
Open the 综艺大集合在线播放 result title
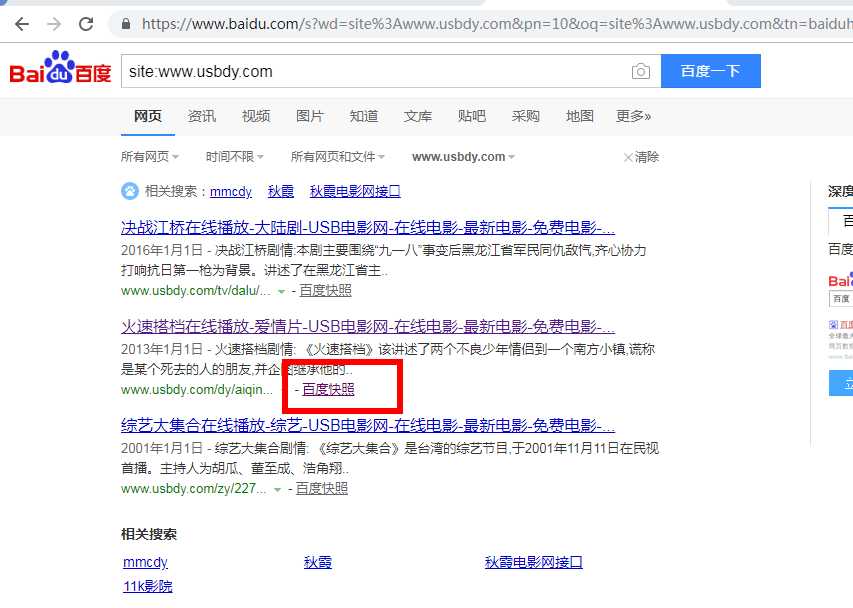point(368,425)
